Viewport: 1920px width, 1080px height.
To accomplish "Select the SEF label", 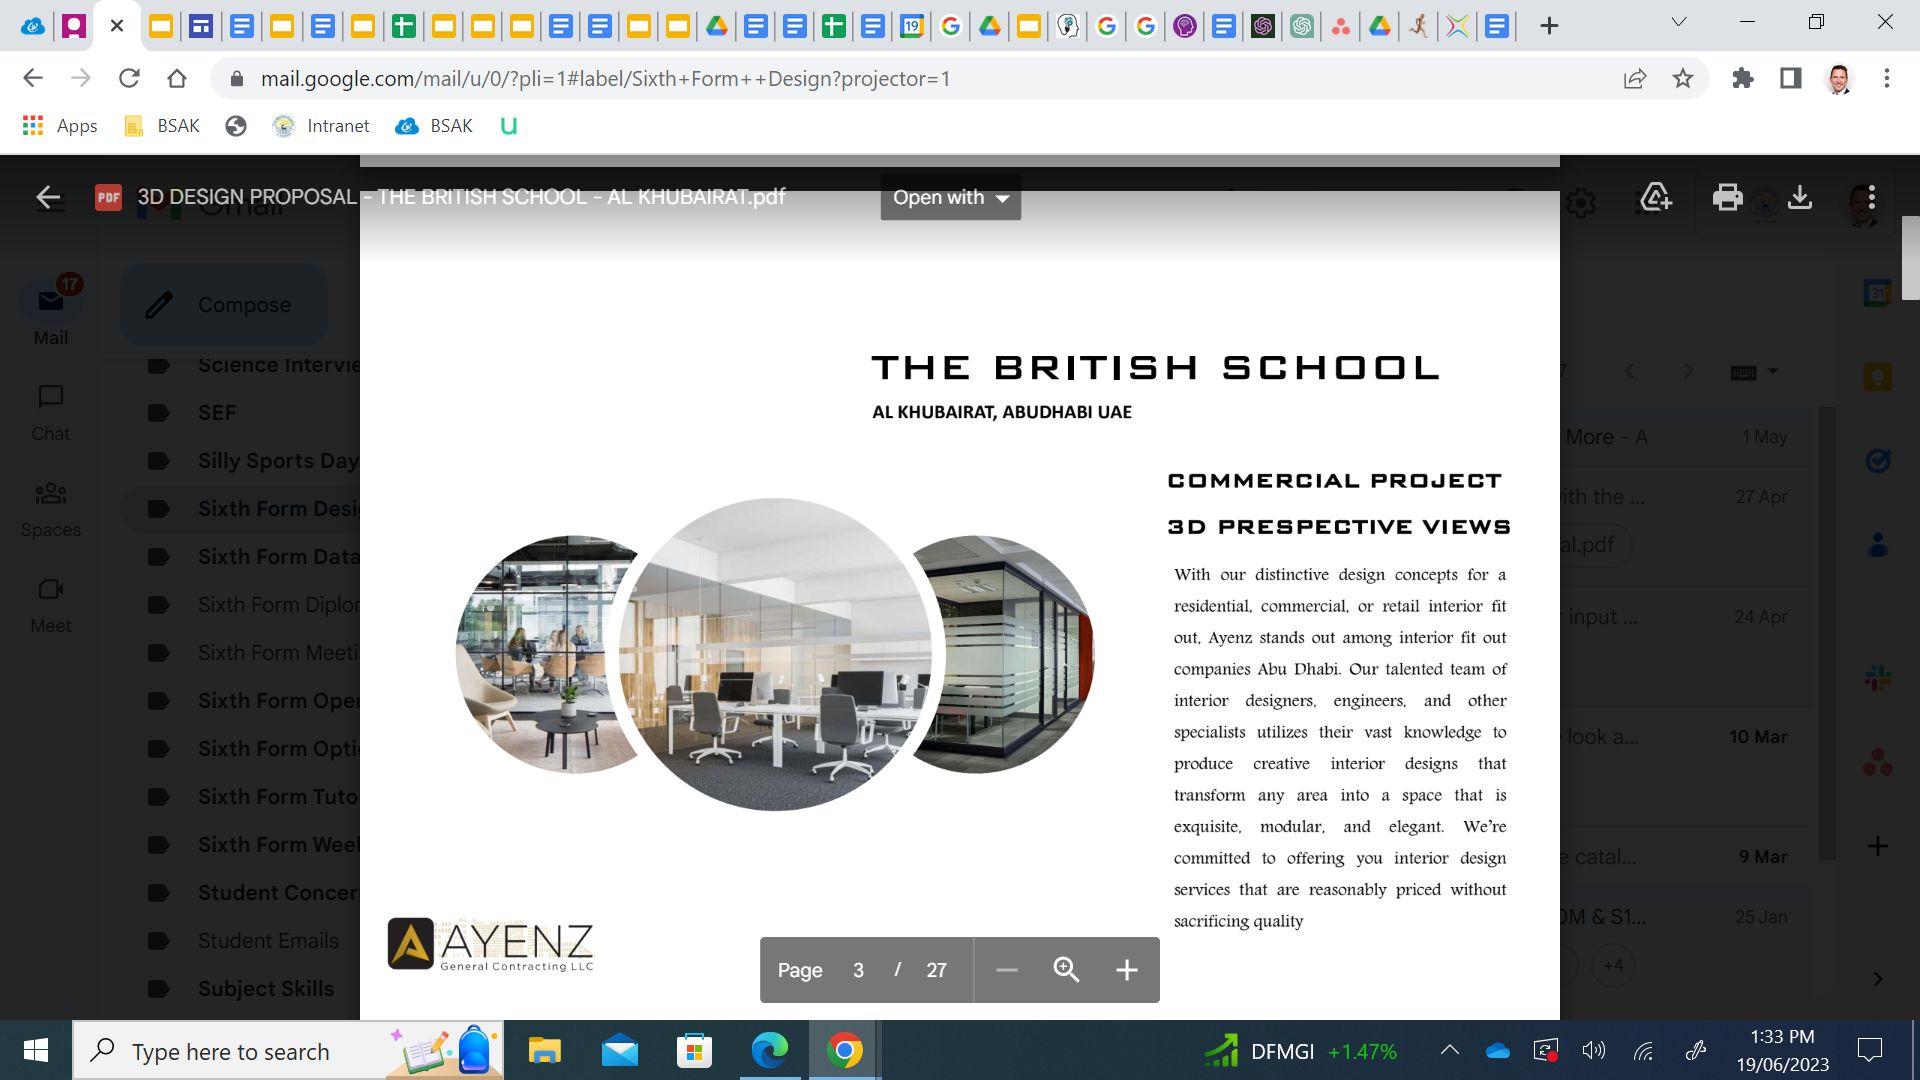I will point(217,413).
